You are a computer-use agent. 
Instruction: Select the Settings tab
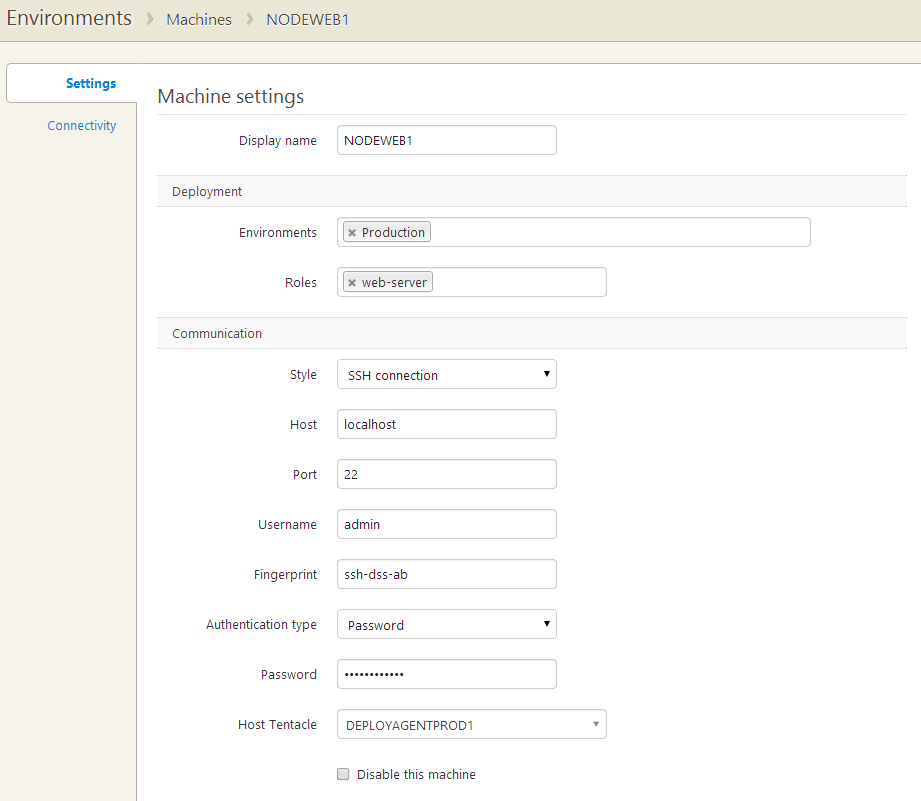91,83
